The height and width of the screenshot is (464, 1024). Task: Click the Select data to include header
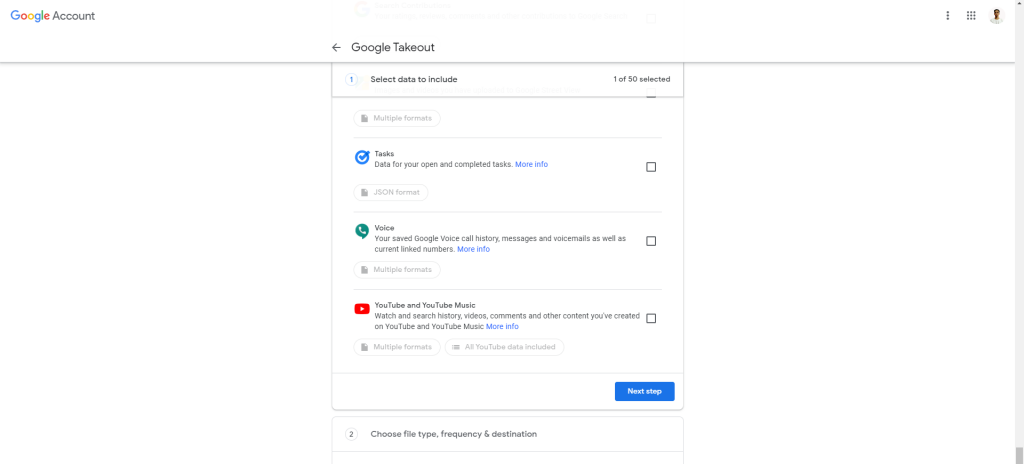[414, 80]
